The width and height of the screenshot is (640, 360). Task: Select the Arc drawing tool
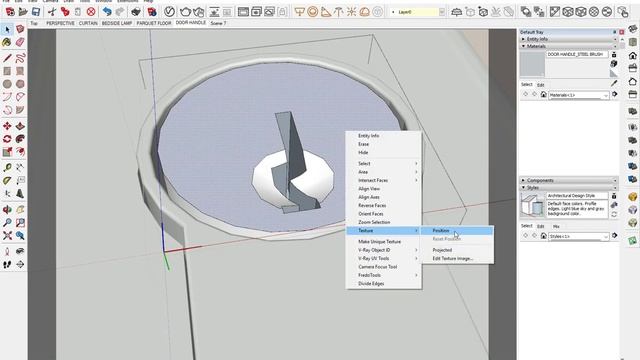click(7, 97)
